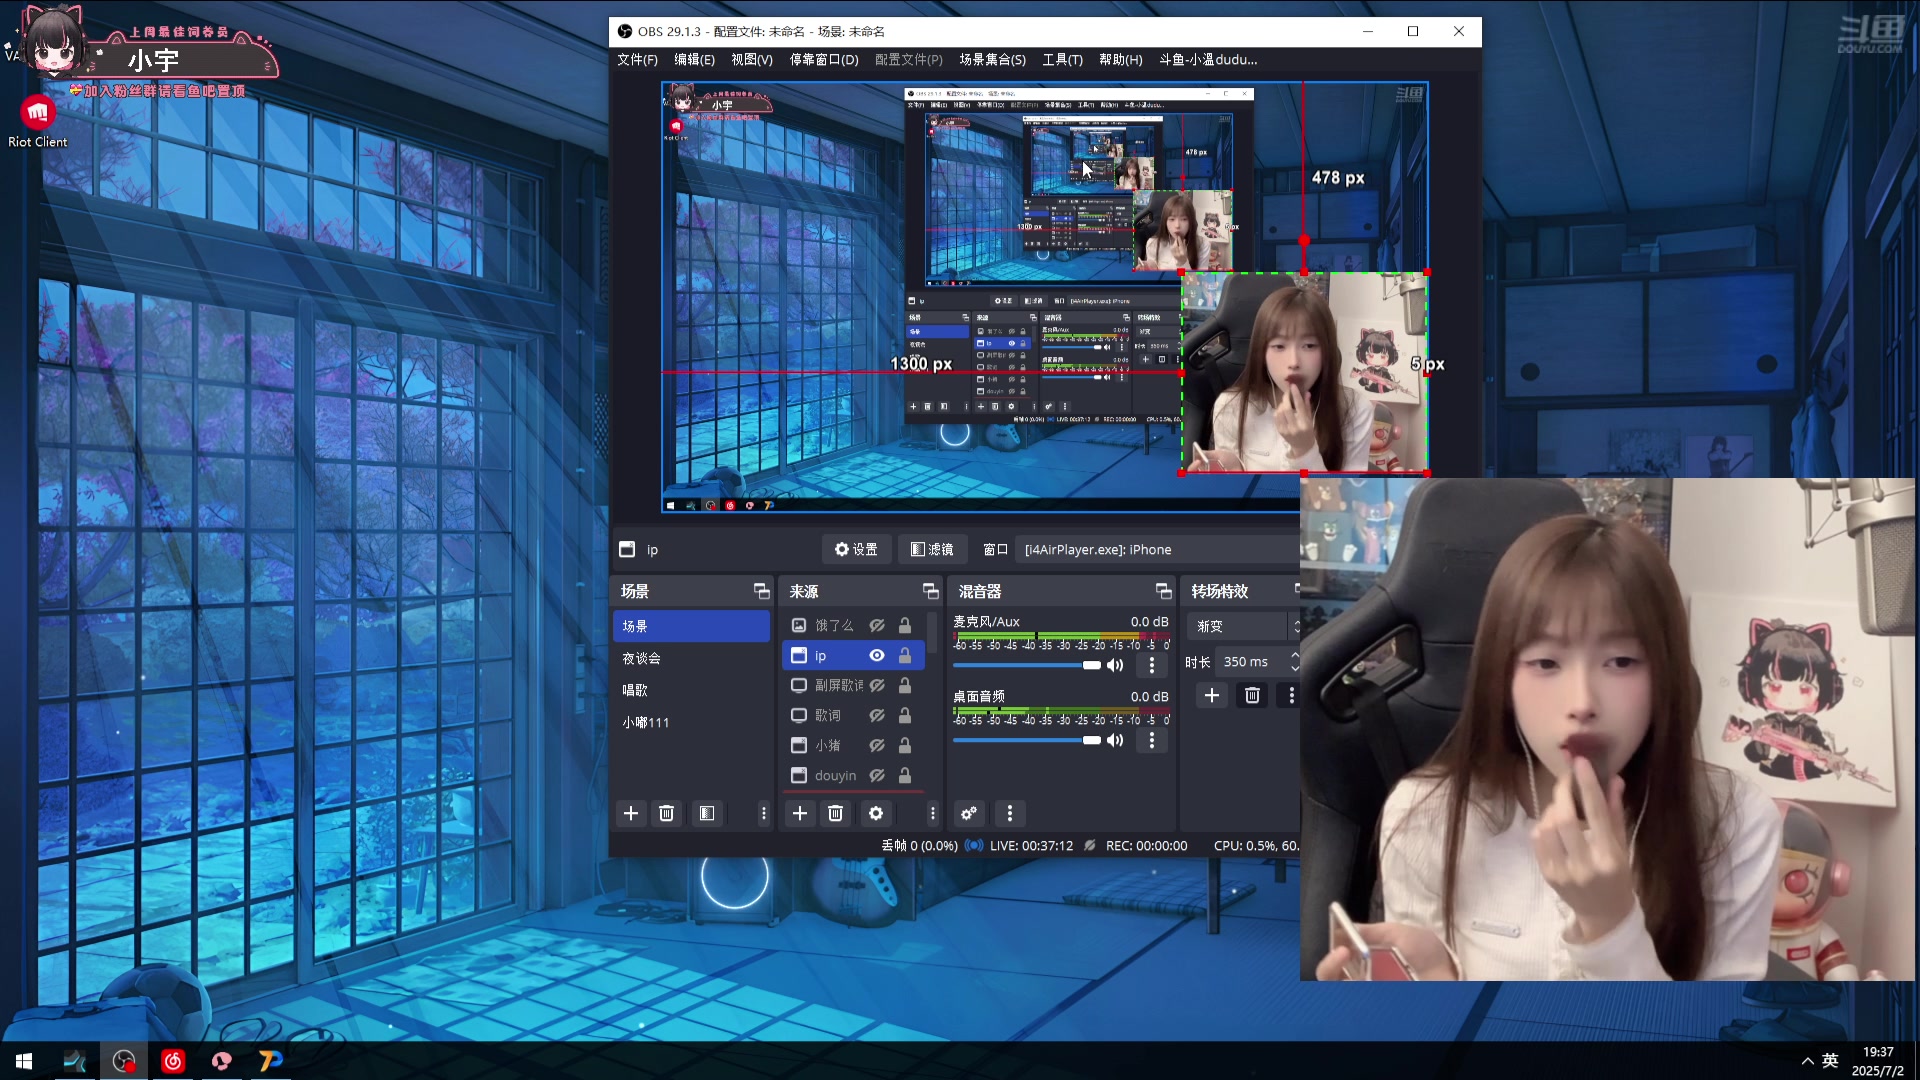Open the 窗口 selection dropdown showing iPhone
The height and width of the screenshot is (1080, 1920).
tap(1160, 549)
